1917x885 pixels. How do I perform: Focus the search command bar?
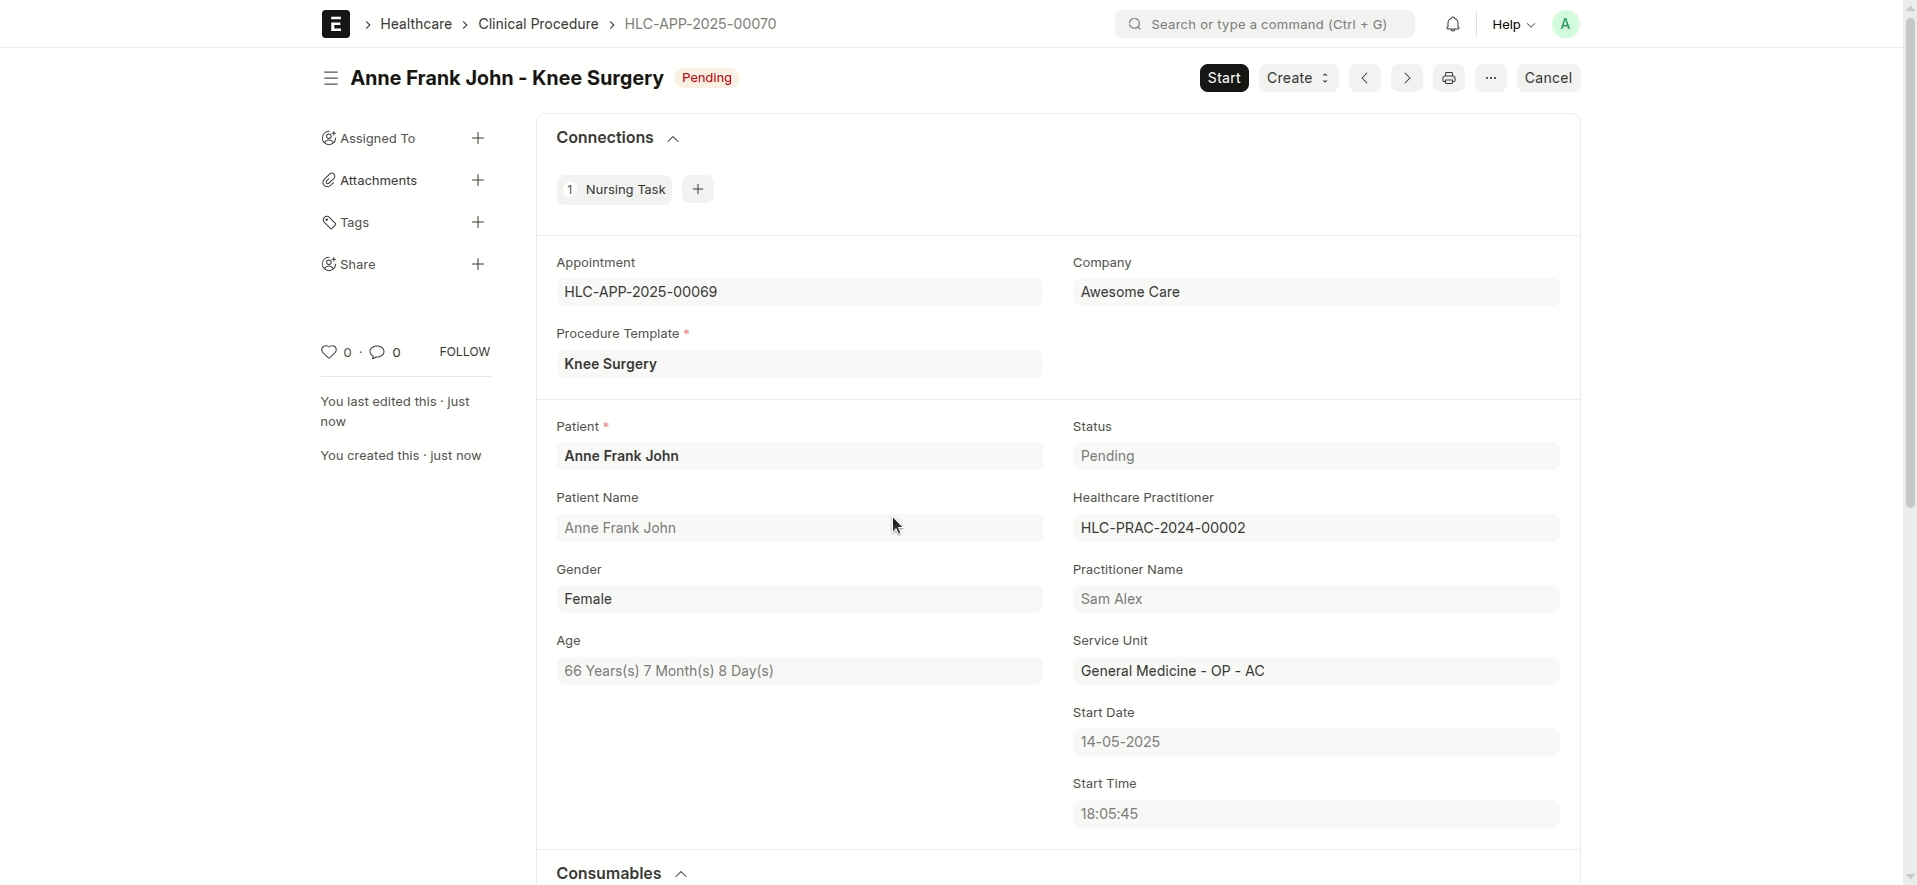tap(1265, 24)
